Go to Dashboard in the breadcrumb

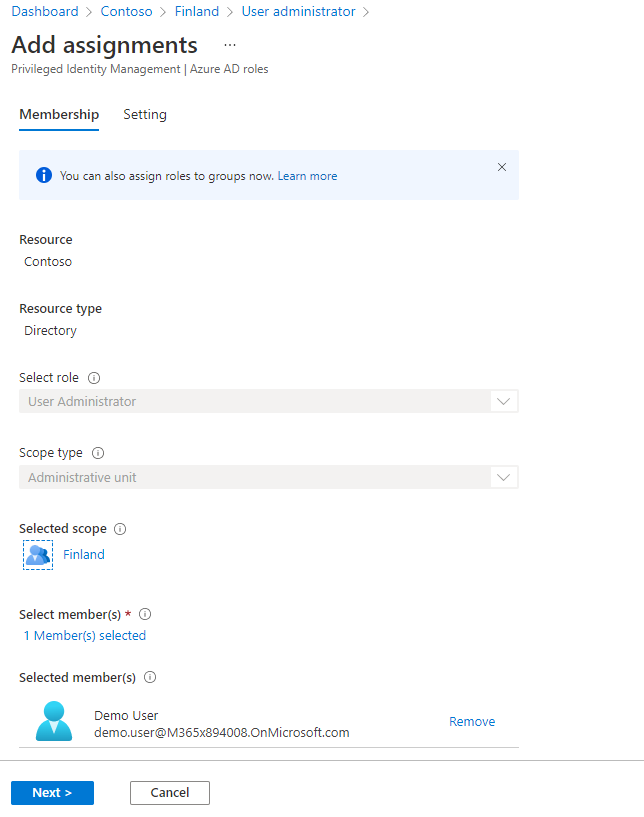(44, 12)
